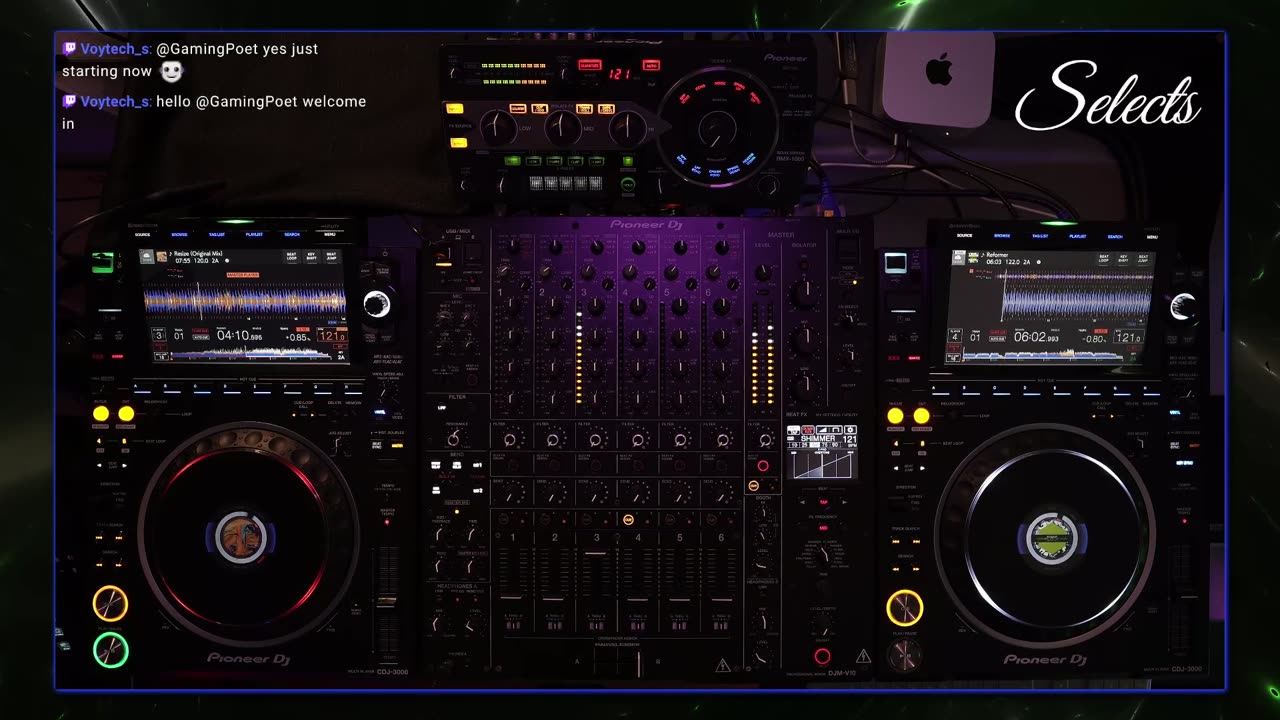The image size is (1280, 720).
Task: Click the filter RESONANCE knob
Action: [455, 438]
